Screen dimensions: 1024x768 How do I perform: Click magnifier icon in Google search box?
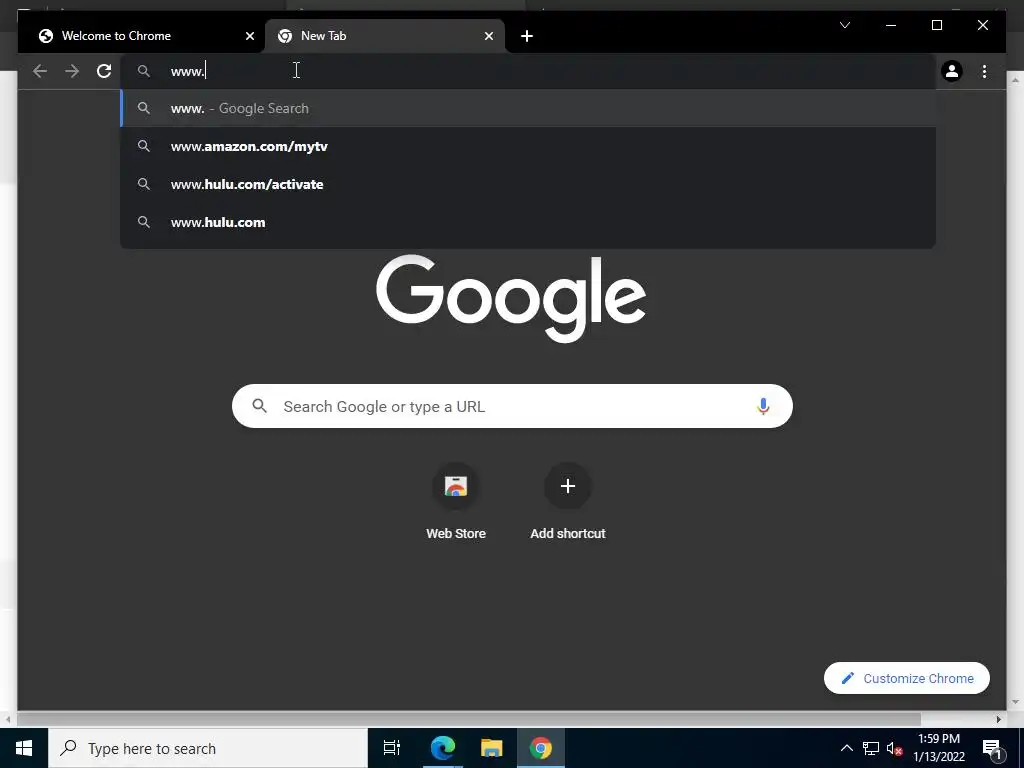tap(259, 406)
